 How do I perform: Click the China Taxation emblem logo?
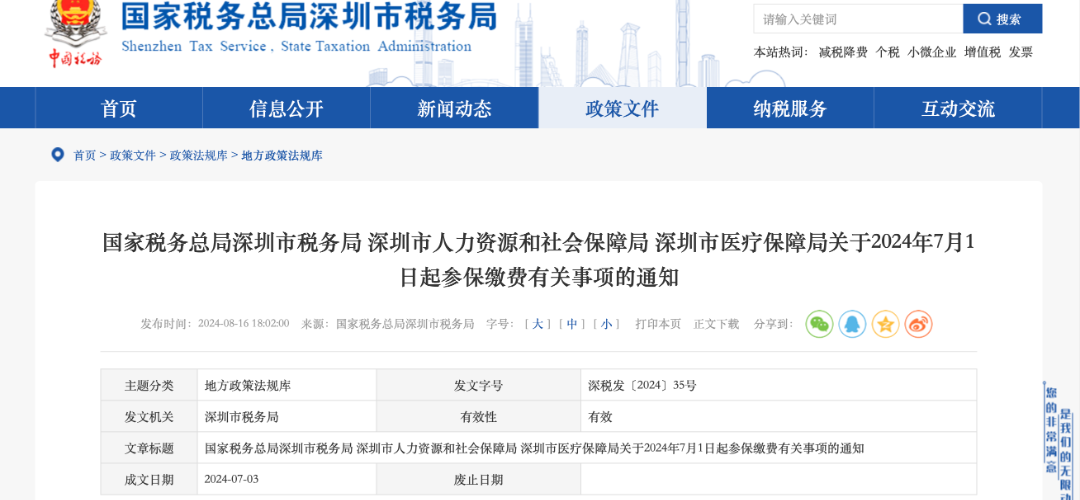(x=76, y=33)
